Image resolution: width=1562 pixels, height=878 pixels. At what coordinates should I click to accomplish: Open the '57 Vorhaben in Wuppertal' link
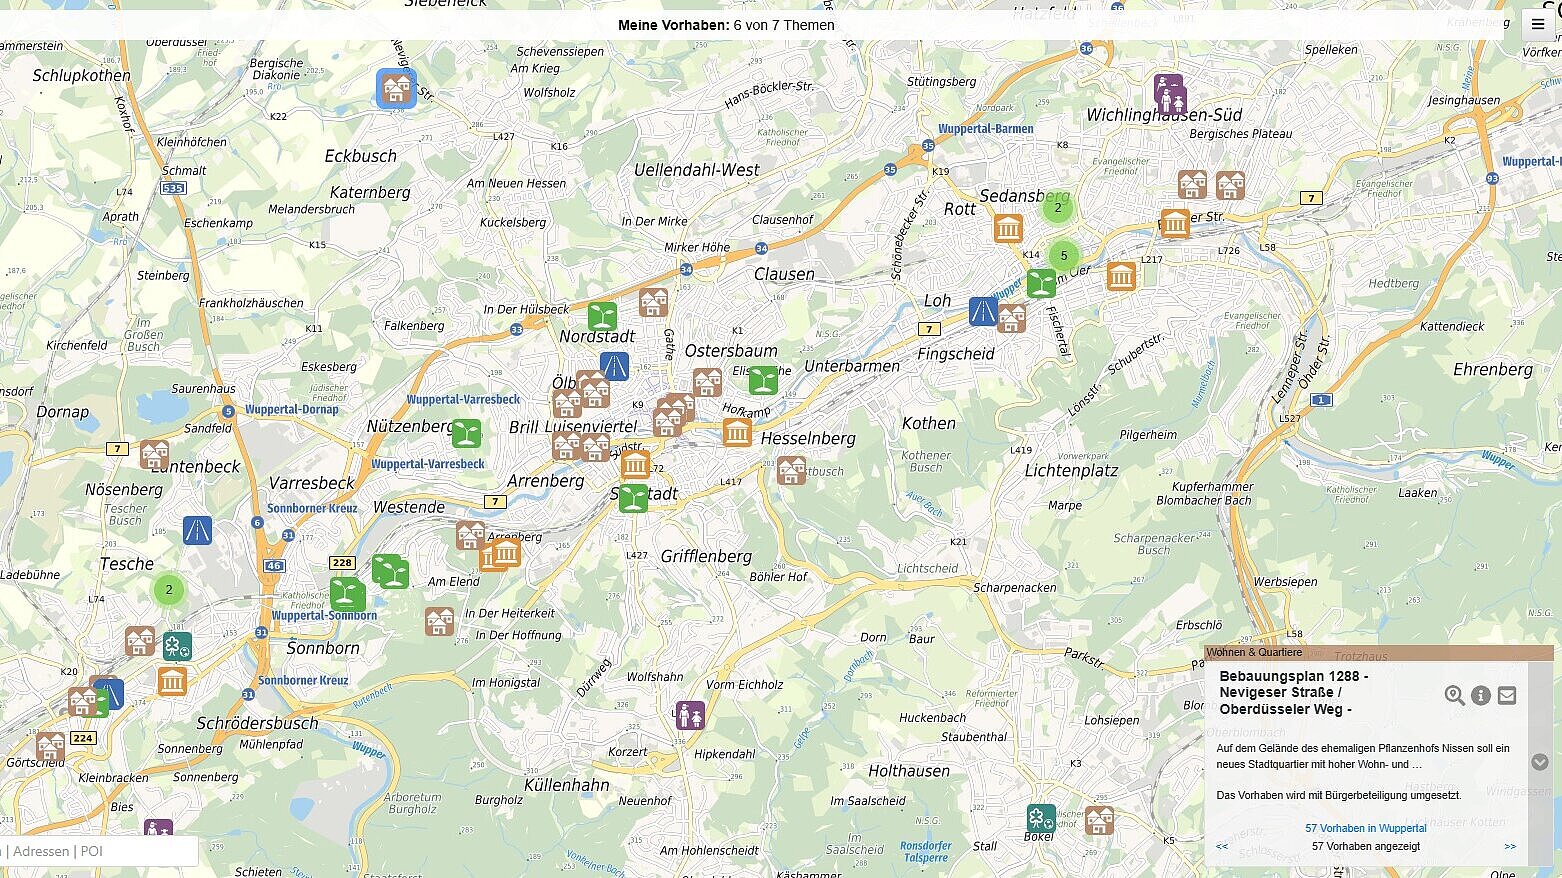click(1365, 828)
